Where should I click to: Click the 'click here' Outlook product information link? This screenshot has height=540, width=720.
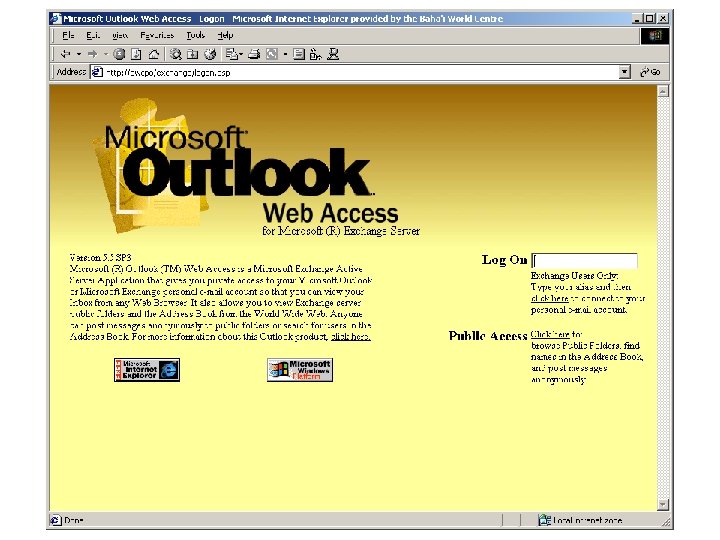(351, 337)
